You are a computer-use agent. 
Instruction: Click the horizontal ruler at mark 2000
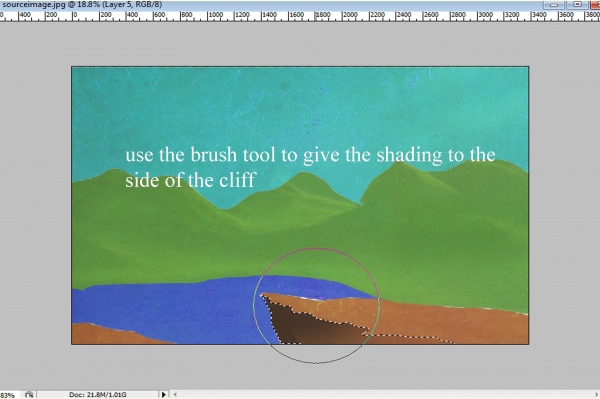350,15
